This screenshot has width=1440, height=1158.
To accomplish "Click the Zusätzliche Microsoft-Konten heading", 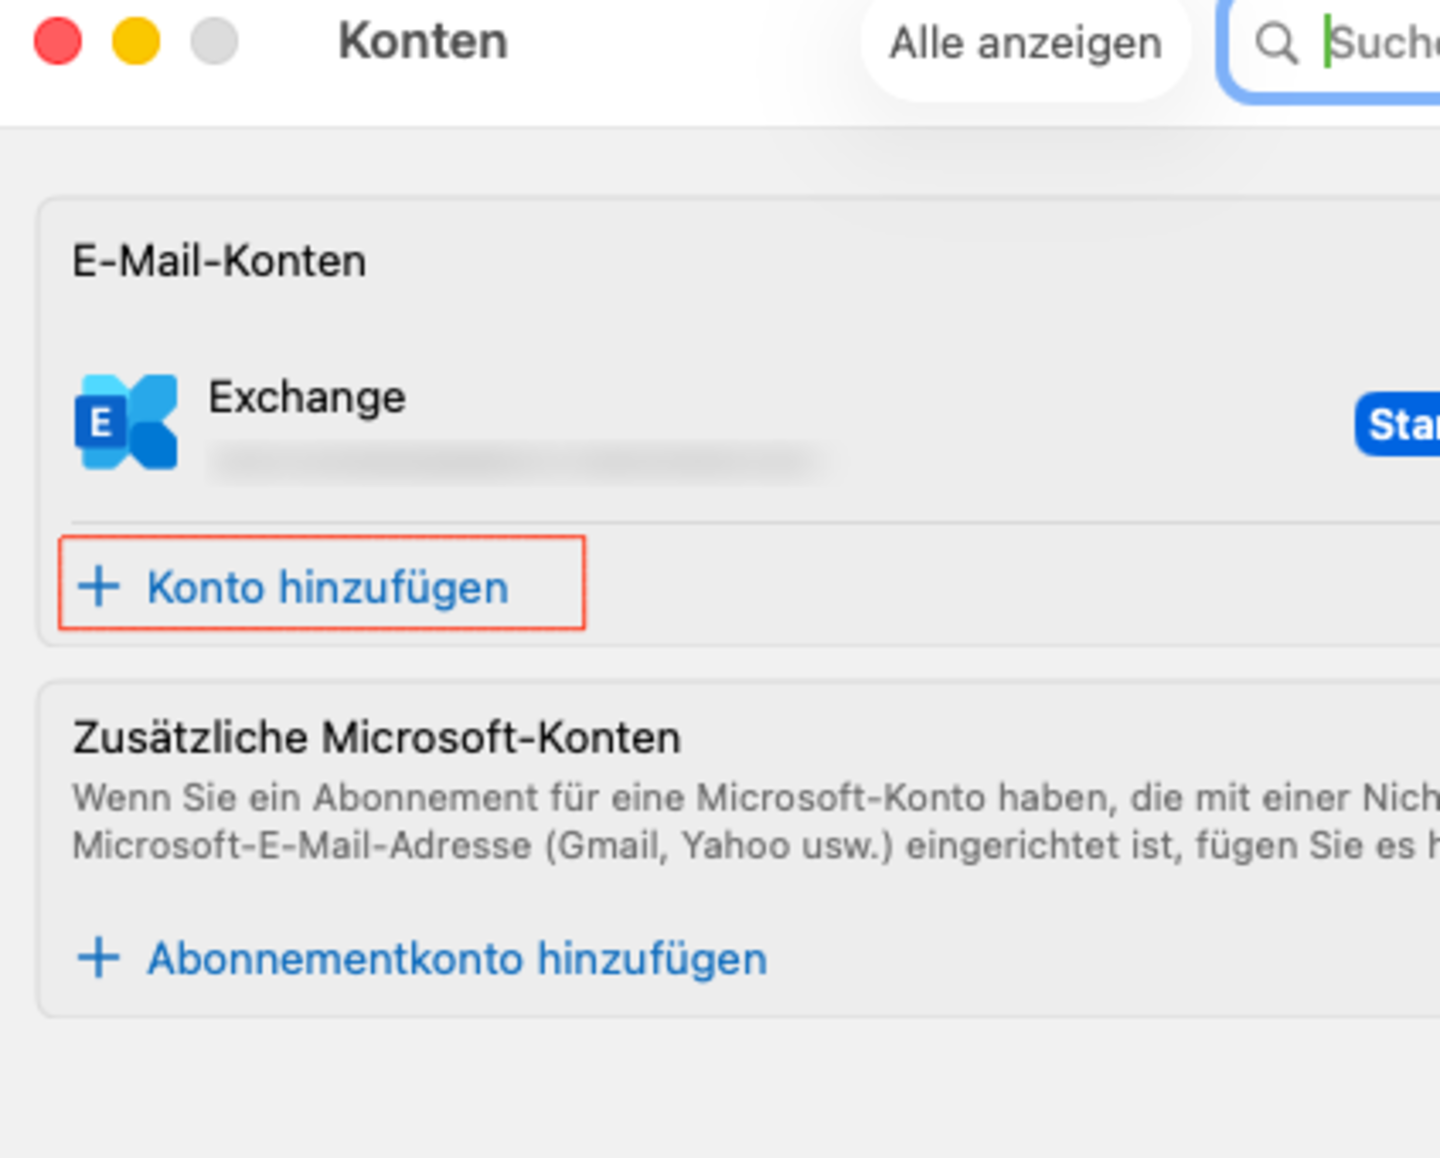I will (x=376, y=738).
